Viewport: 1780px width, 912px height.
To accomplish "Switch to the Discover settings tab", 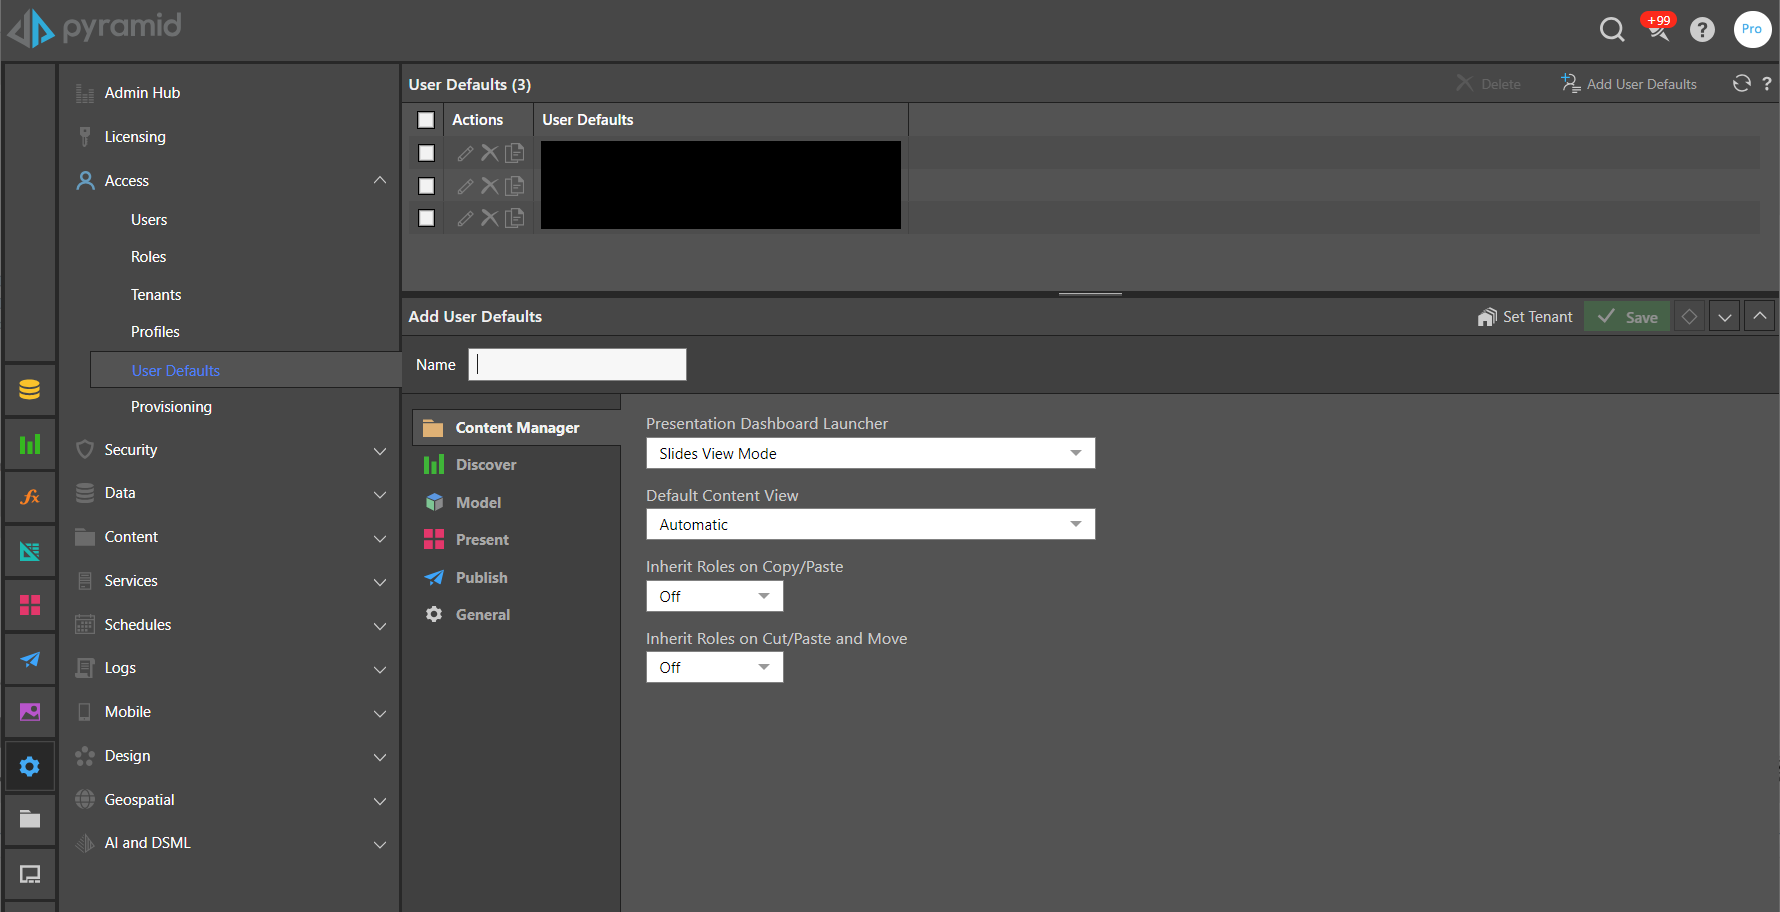I will point(486,465).
